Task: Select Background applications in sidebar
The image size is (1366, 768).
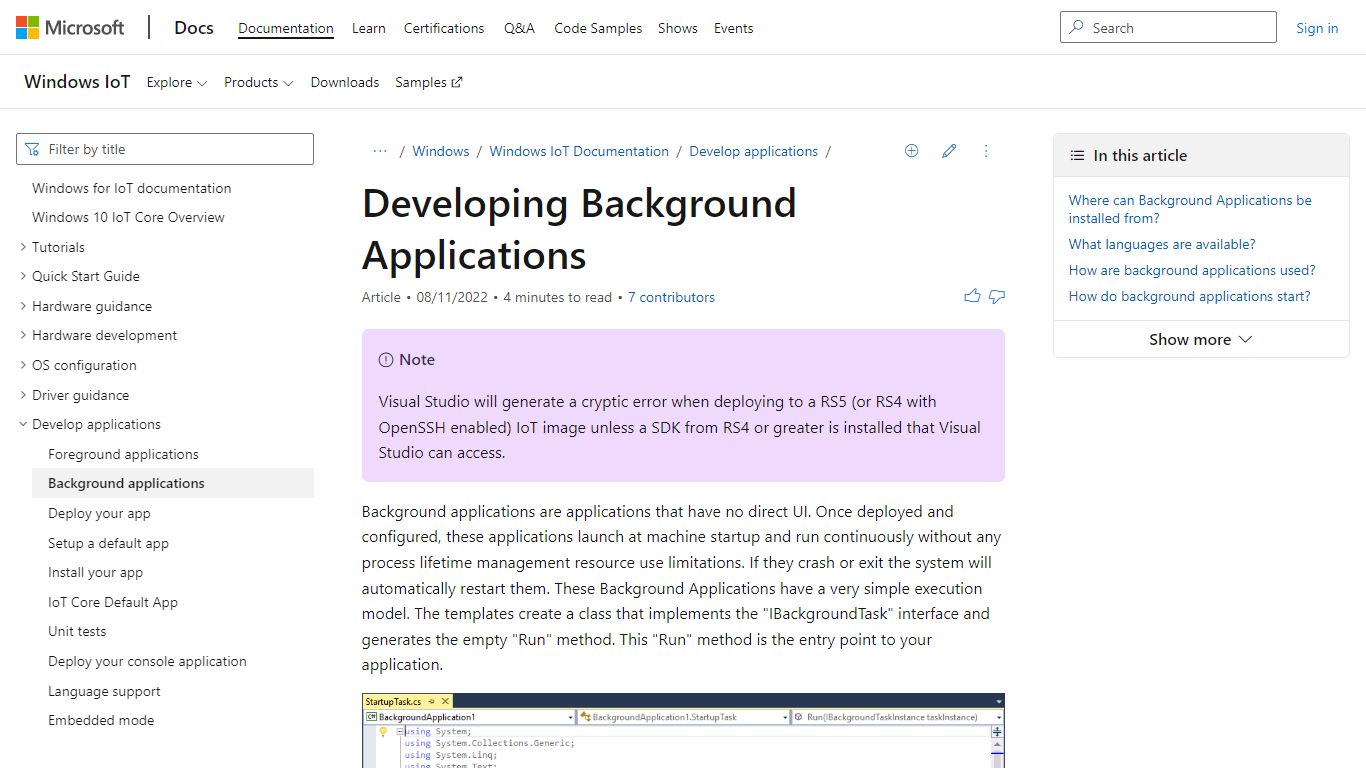Action: tap(174, 483)
